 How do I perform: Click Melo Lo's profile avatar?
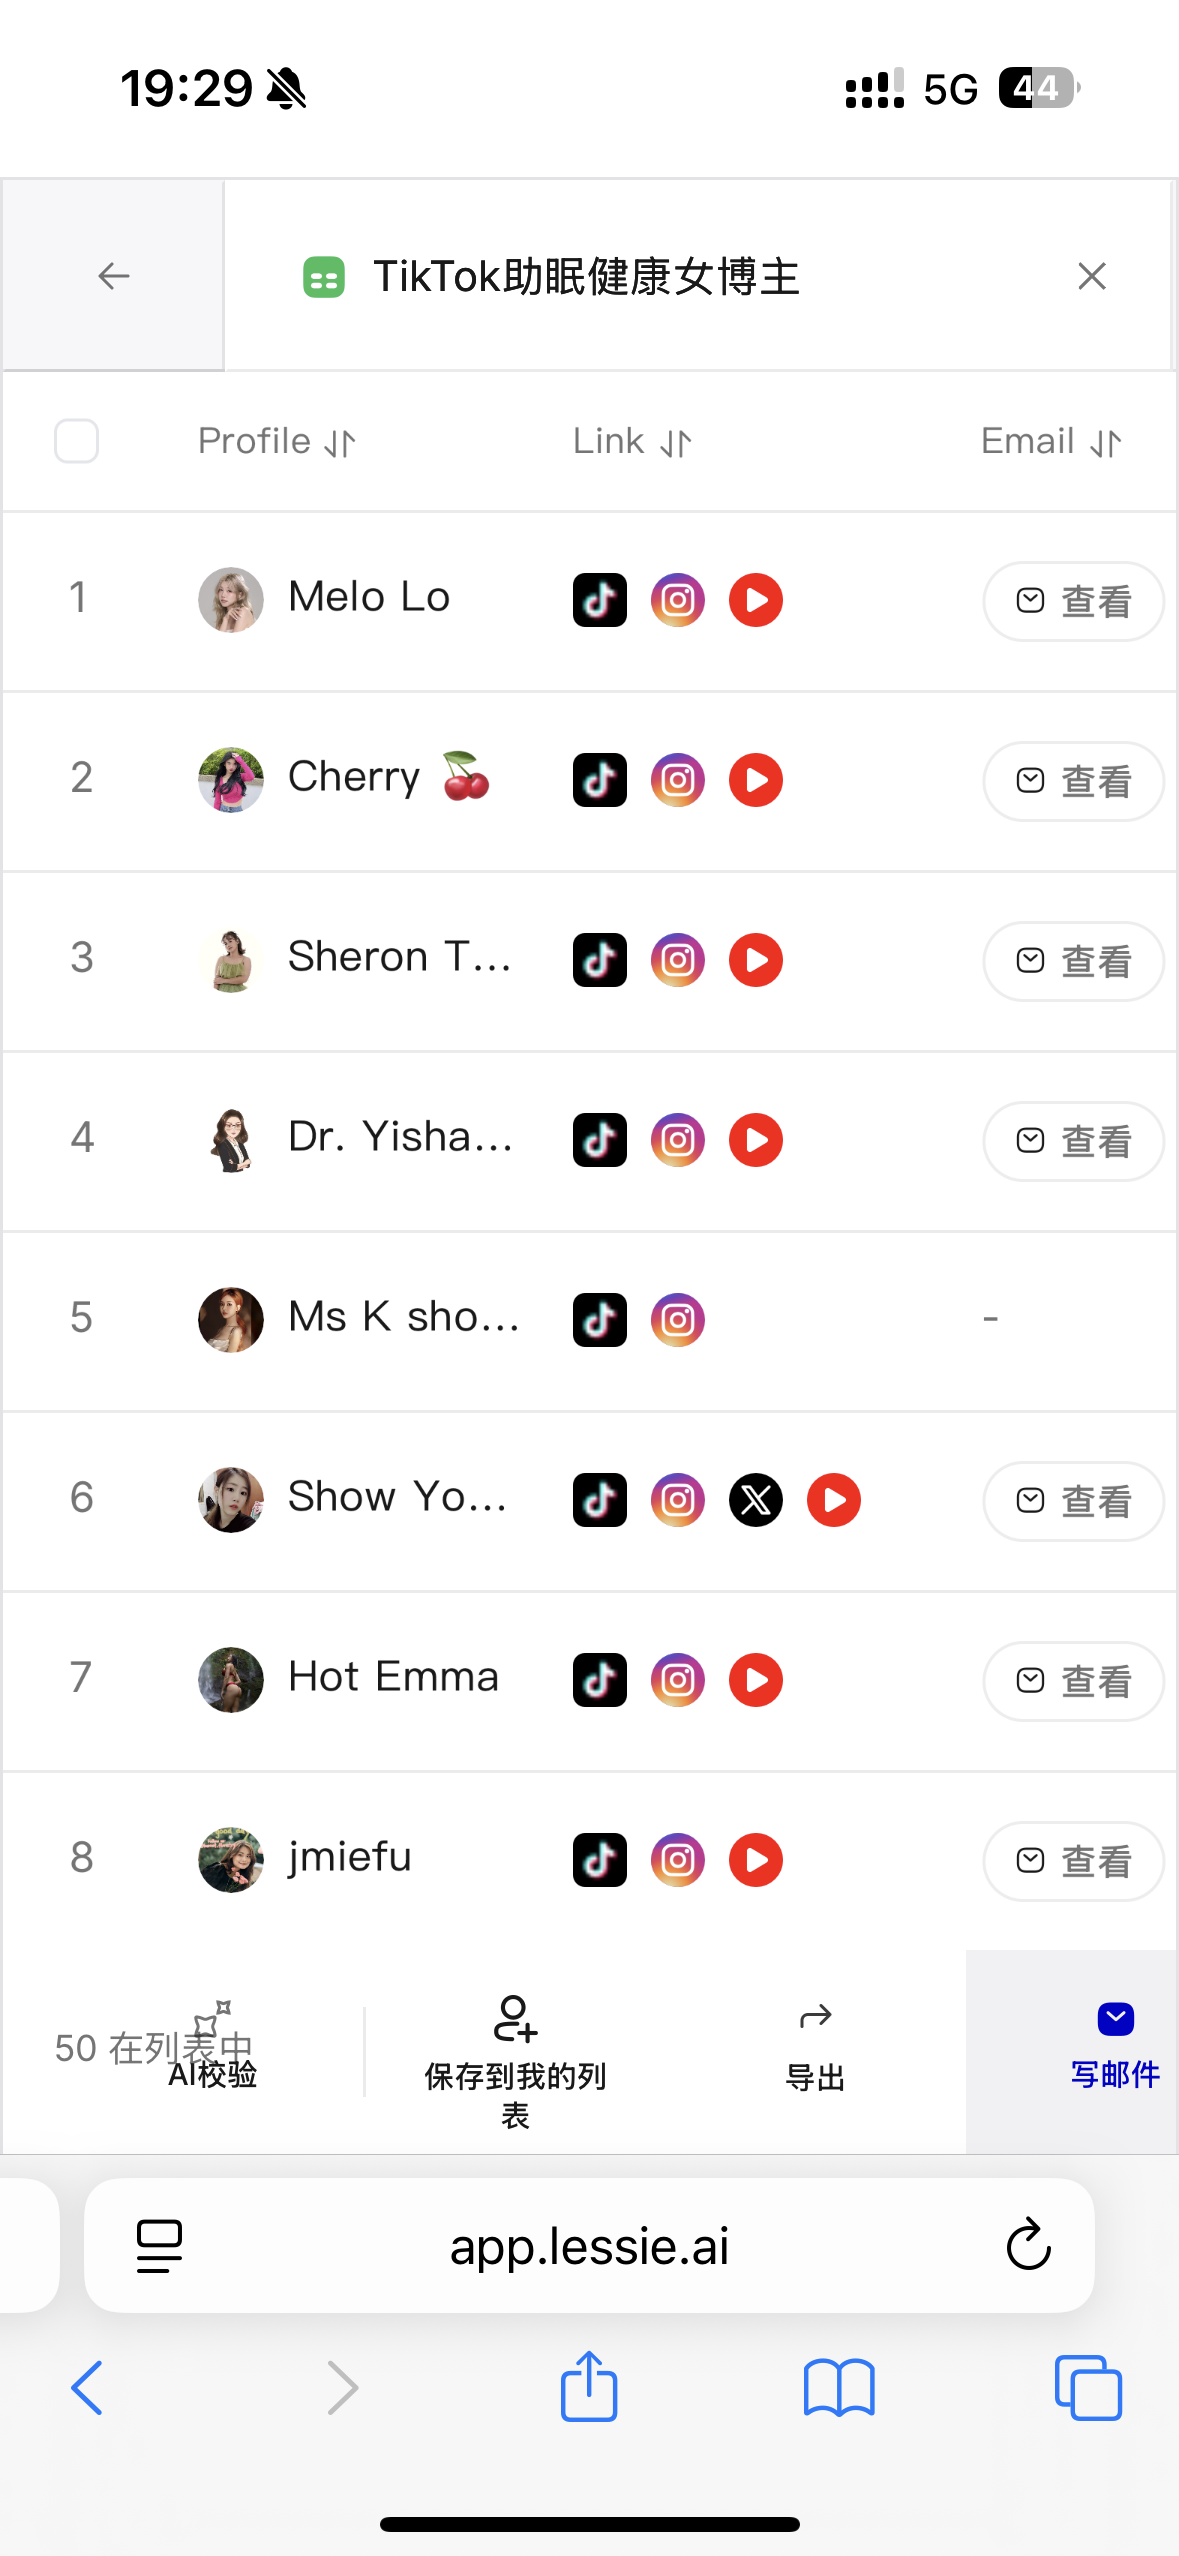pyautogui.click(x=231, y=600)
